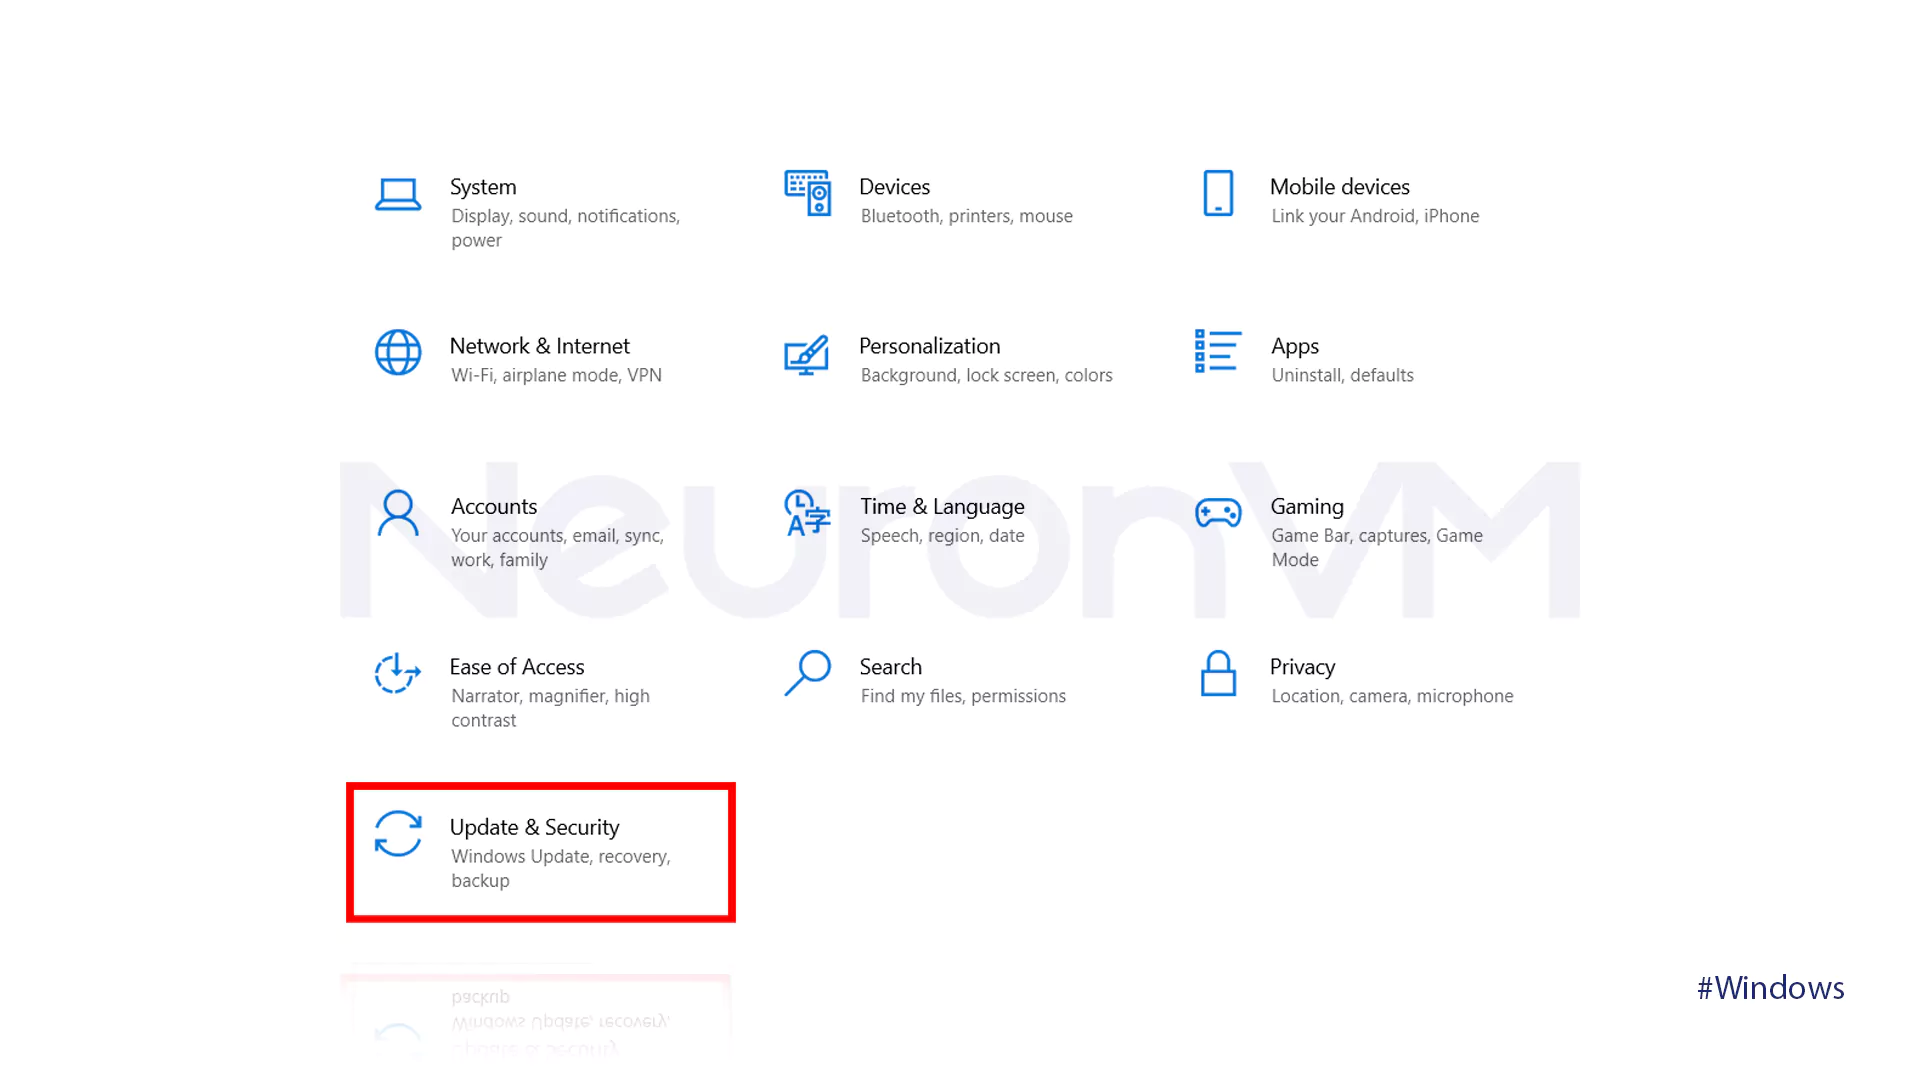Viewport: 1920px width, 1080px height.
Task: Click the Update & Security sync arrows icon
Action: (x=398, y=833)
